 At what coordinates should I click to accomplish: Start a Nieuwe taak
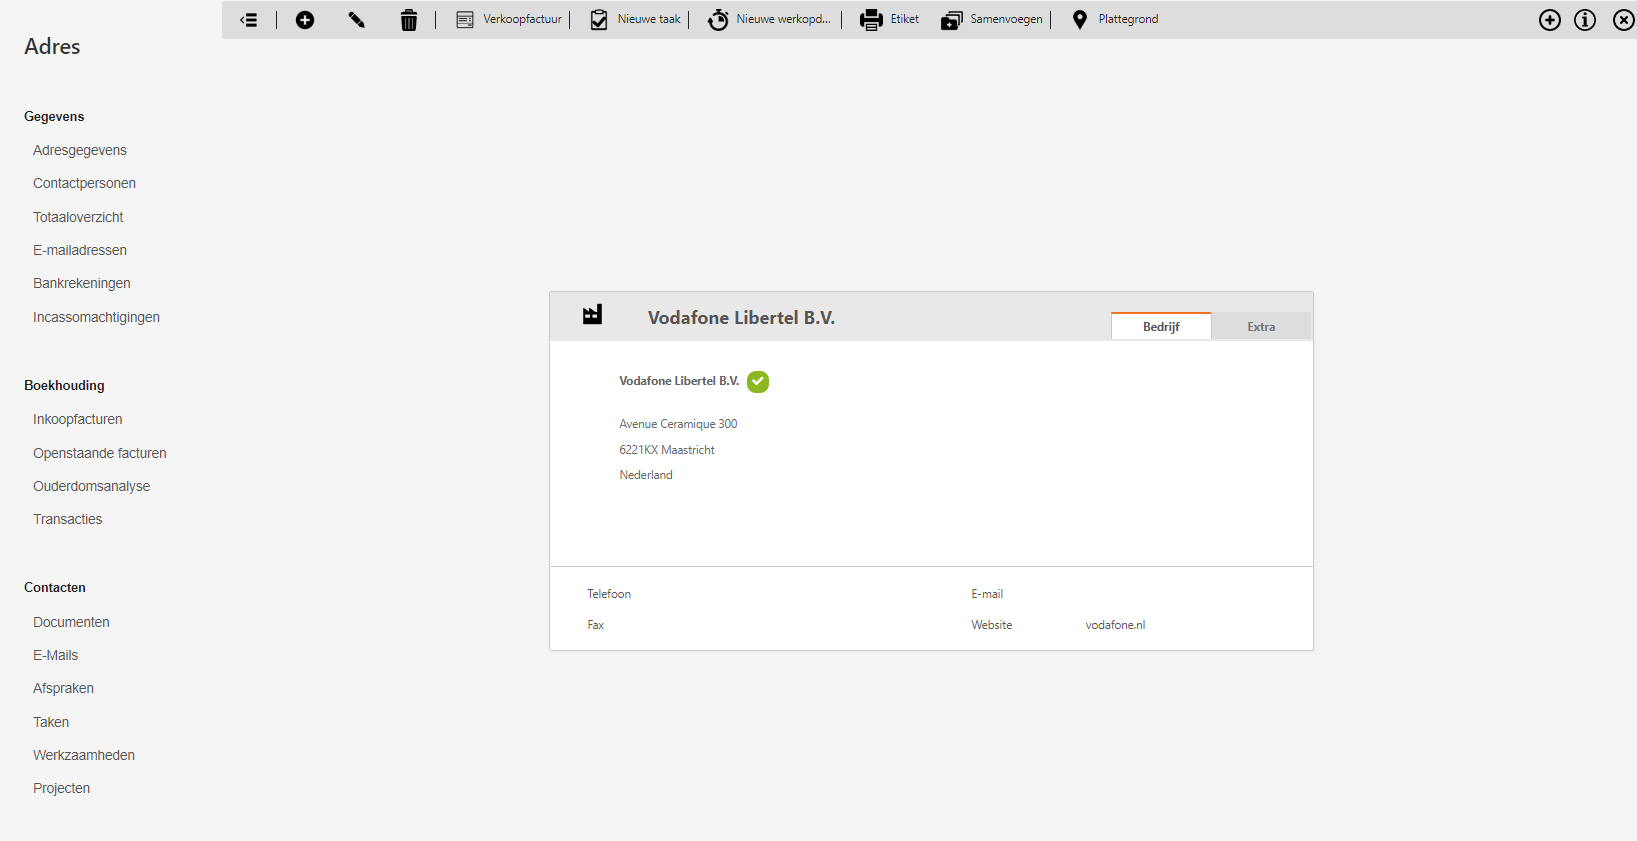click(x=649, y=19)
